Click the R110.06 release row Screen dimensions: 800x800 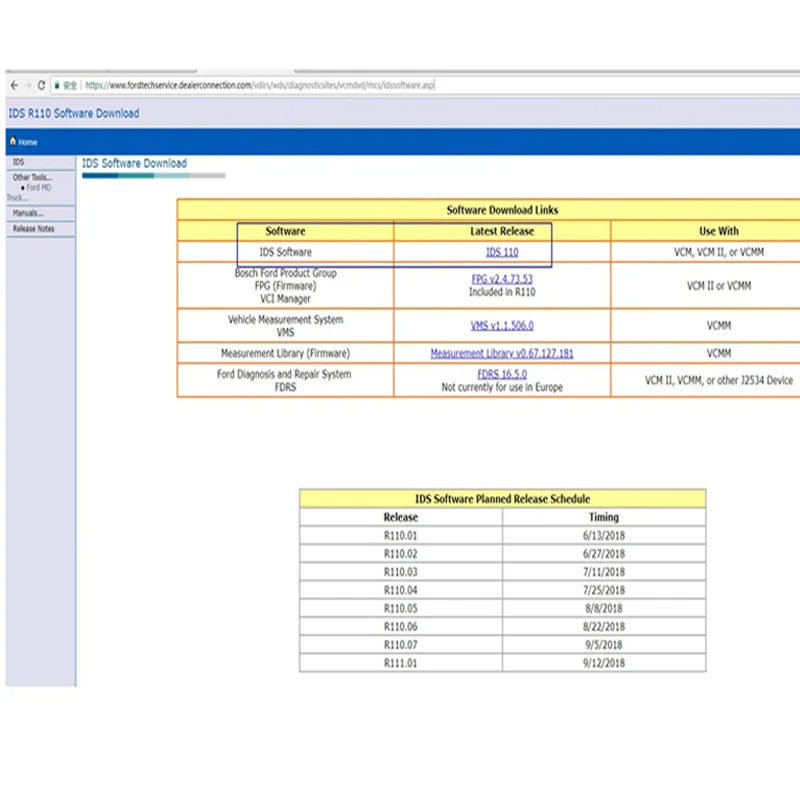[x=401, y=627]
